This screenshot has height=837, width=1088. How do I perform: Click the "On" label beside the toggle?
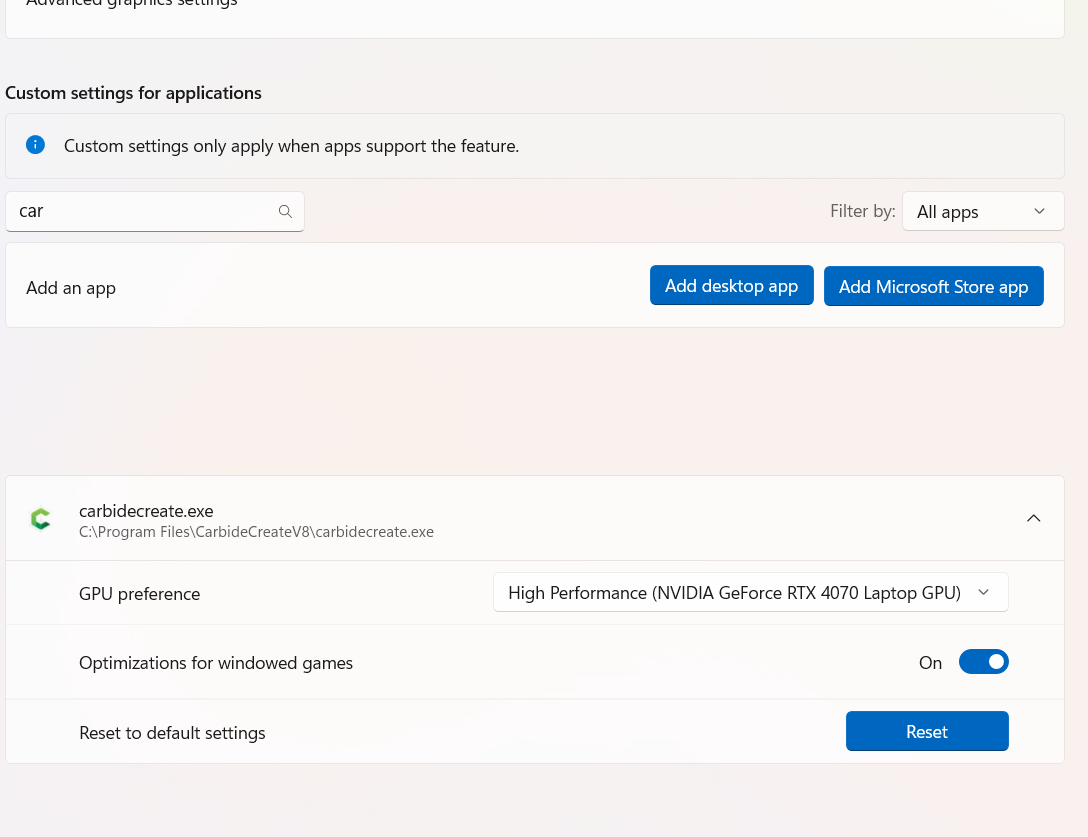click(x=930, y=663)
